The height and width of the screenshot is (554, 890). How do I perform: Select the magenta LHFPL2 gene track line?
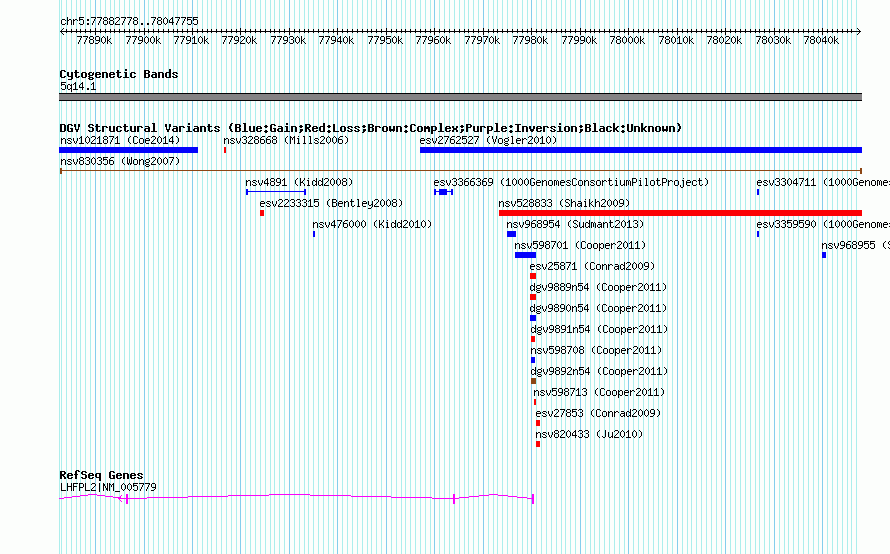pos(296,498)
